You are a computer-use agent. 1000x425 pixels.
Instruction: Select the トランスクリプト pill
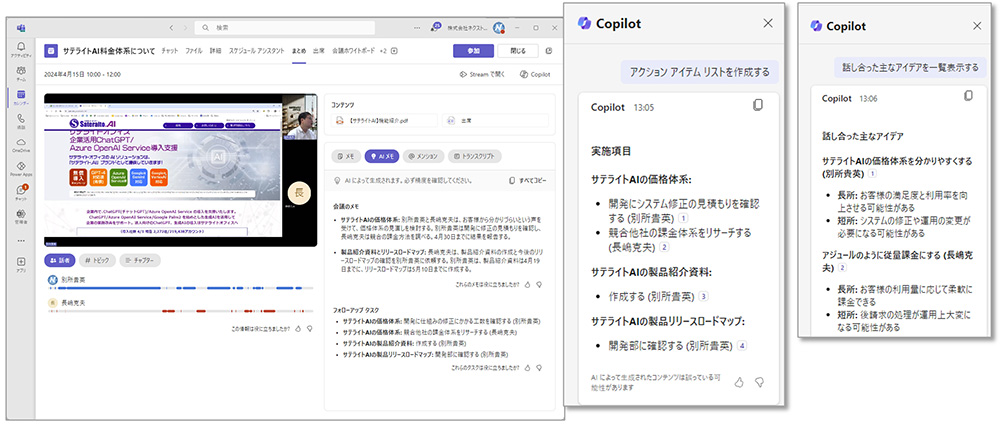click(474, 156)
